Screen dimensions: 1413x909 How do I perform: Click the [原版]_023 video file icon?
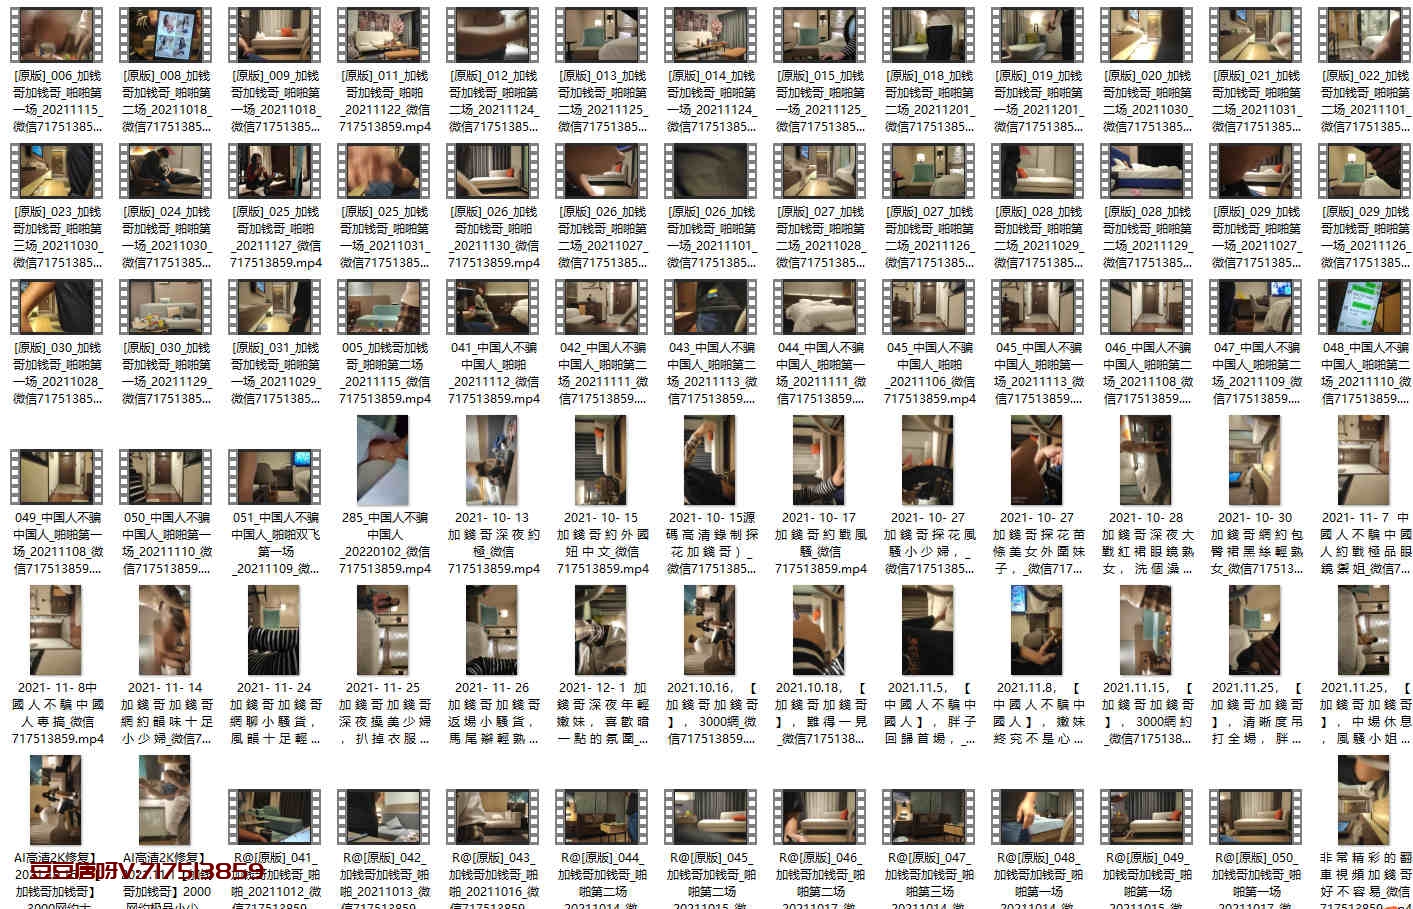click(x=57, y=171)
